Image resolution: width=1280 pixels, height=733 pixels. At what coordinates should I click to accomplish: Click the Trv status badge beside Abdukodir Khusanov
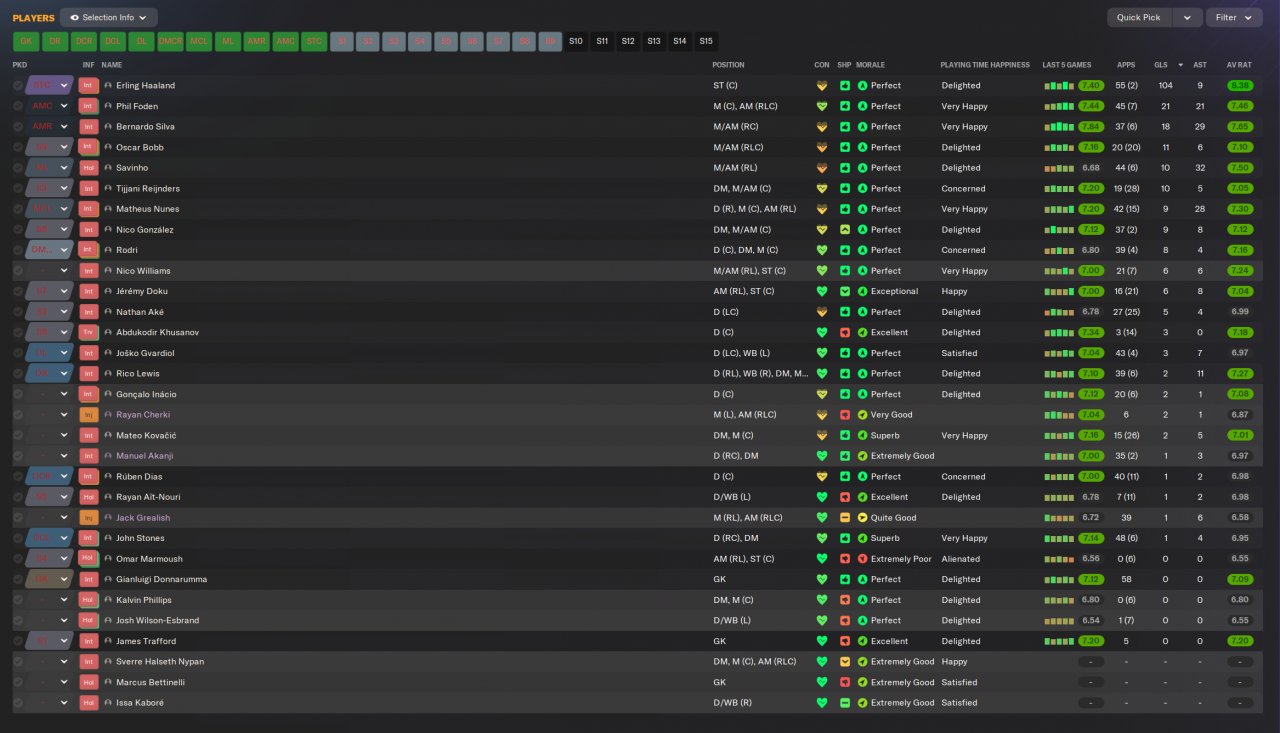[89, 332]
